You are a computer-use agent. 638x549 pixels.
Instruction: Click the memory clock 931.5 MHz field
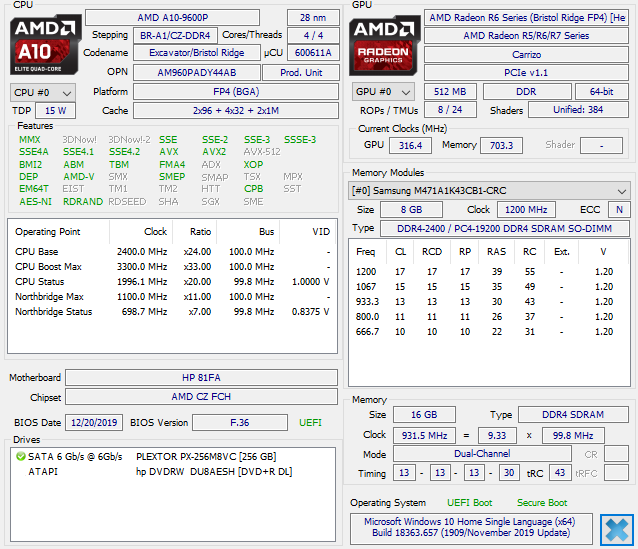pos(424,435)
